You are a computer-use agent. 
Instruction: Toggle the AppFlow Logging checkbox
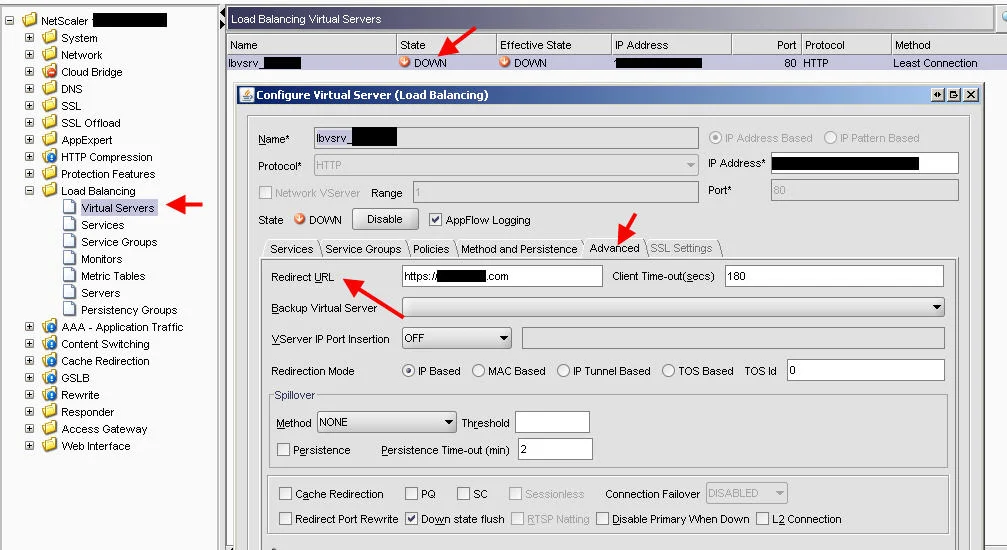[x=435, y=220]
